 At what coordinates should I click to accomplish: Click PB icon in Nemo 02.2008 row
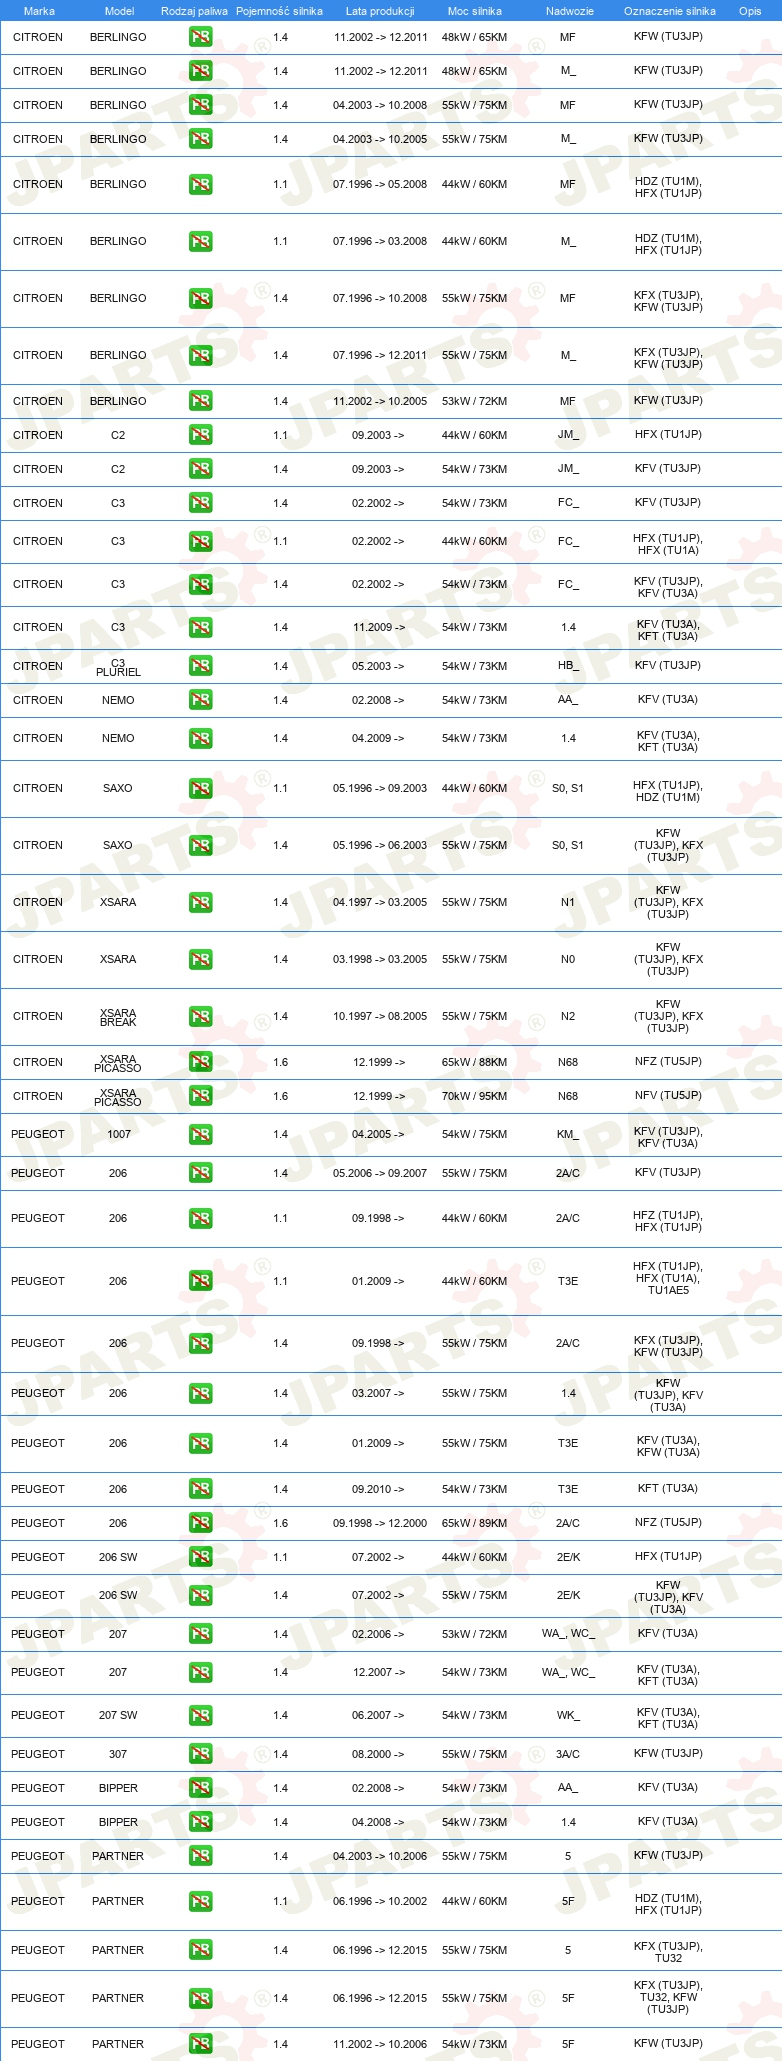(201, 700)
